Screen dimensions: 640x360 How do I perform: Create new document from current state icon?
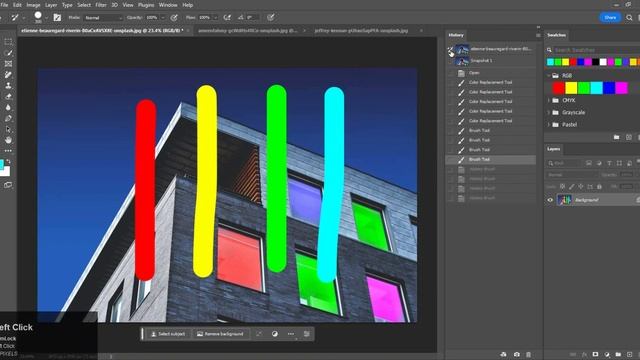504,354
